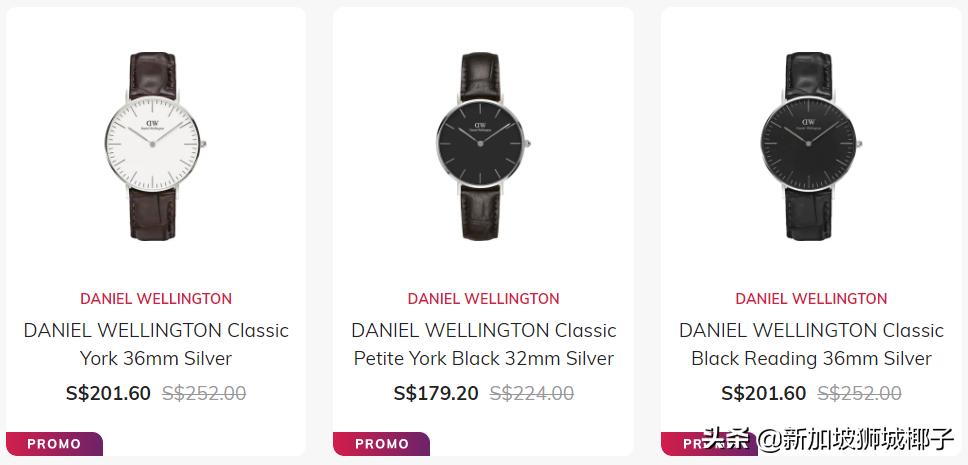Click the S$201.60 price on first card

(108, 393)
